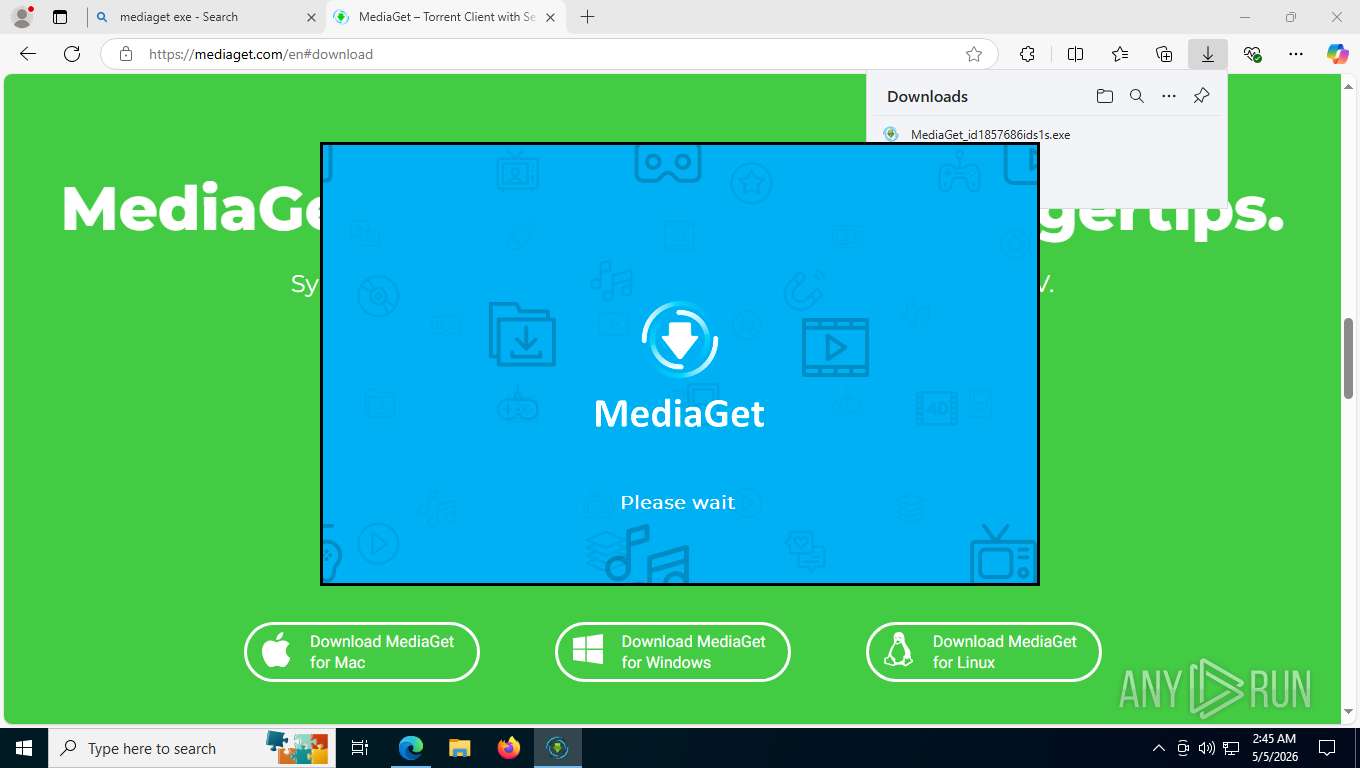Open the Edge profile avatar

22,17
